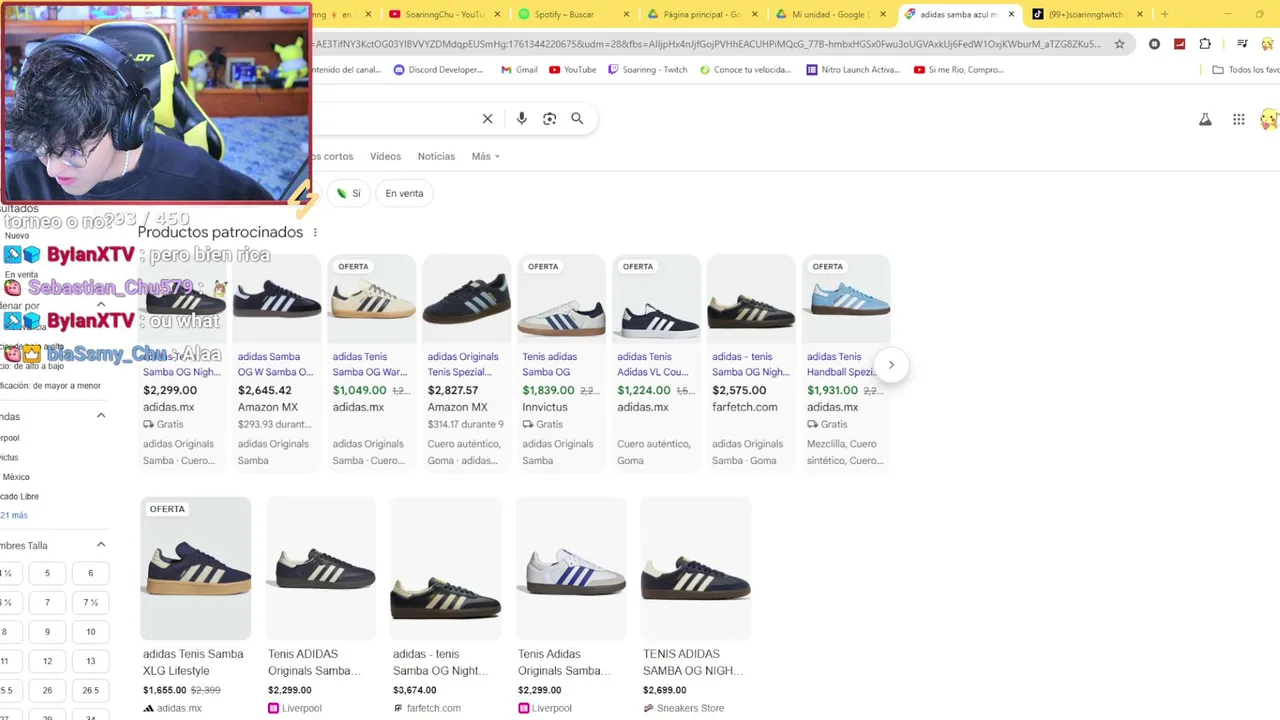Expand the 21 más stores link

(x=14, y=515)
